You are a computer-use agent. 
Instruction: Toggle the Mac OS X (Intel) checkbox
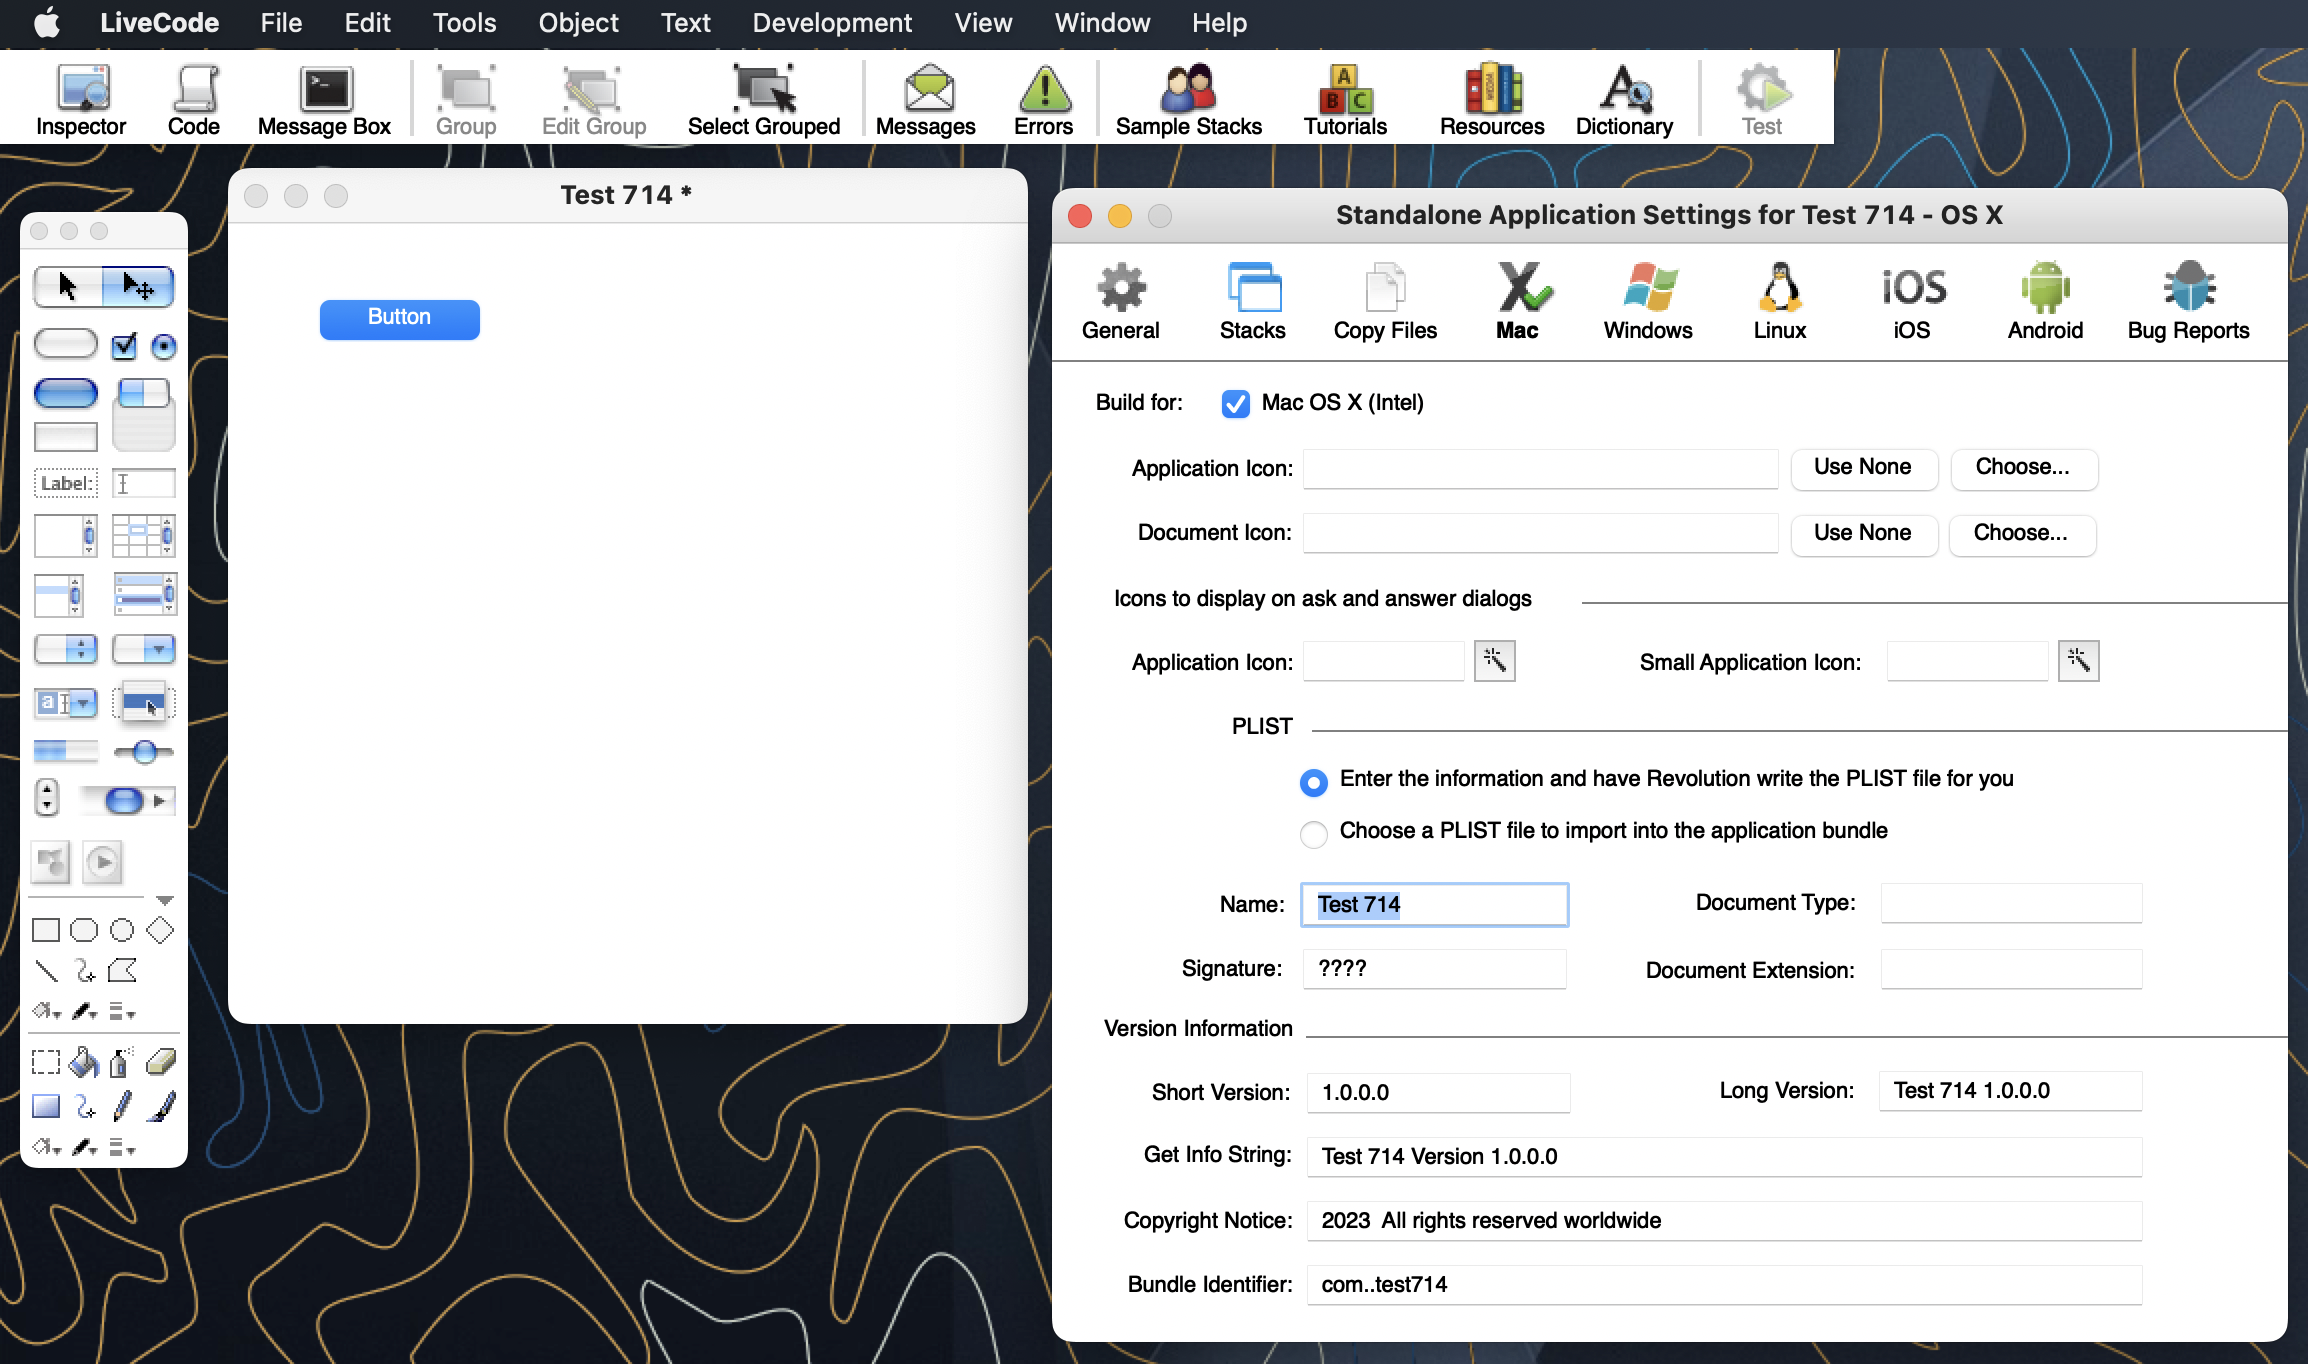[x=1236, y=404]
